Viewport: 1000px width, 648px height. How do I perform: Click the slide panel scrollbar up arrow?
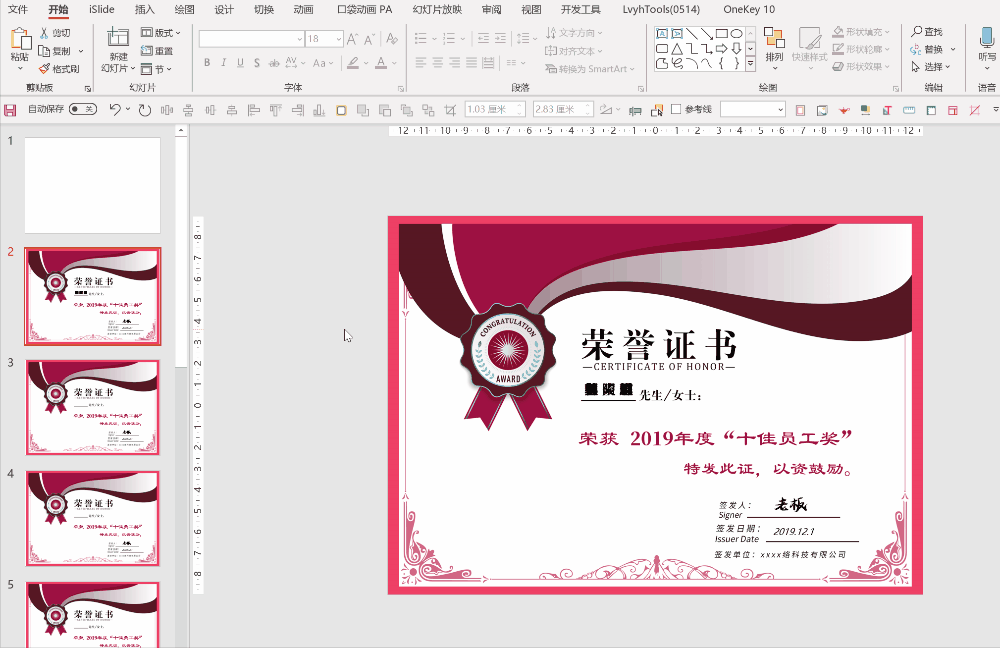181,130
